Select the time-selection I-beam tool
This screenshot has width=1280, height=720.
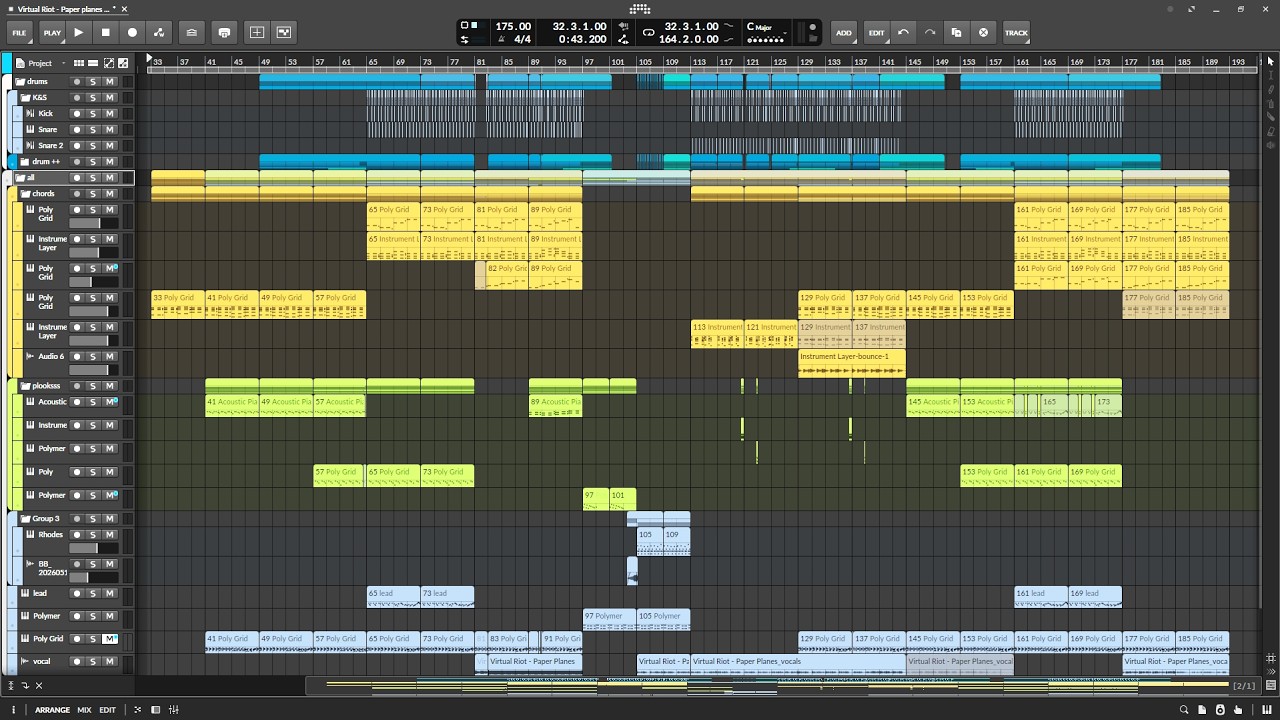tap(1271, 75)
